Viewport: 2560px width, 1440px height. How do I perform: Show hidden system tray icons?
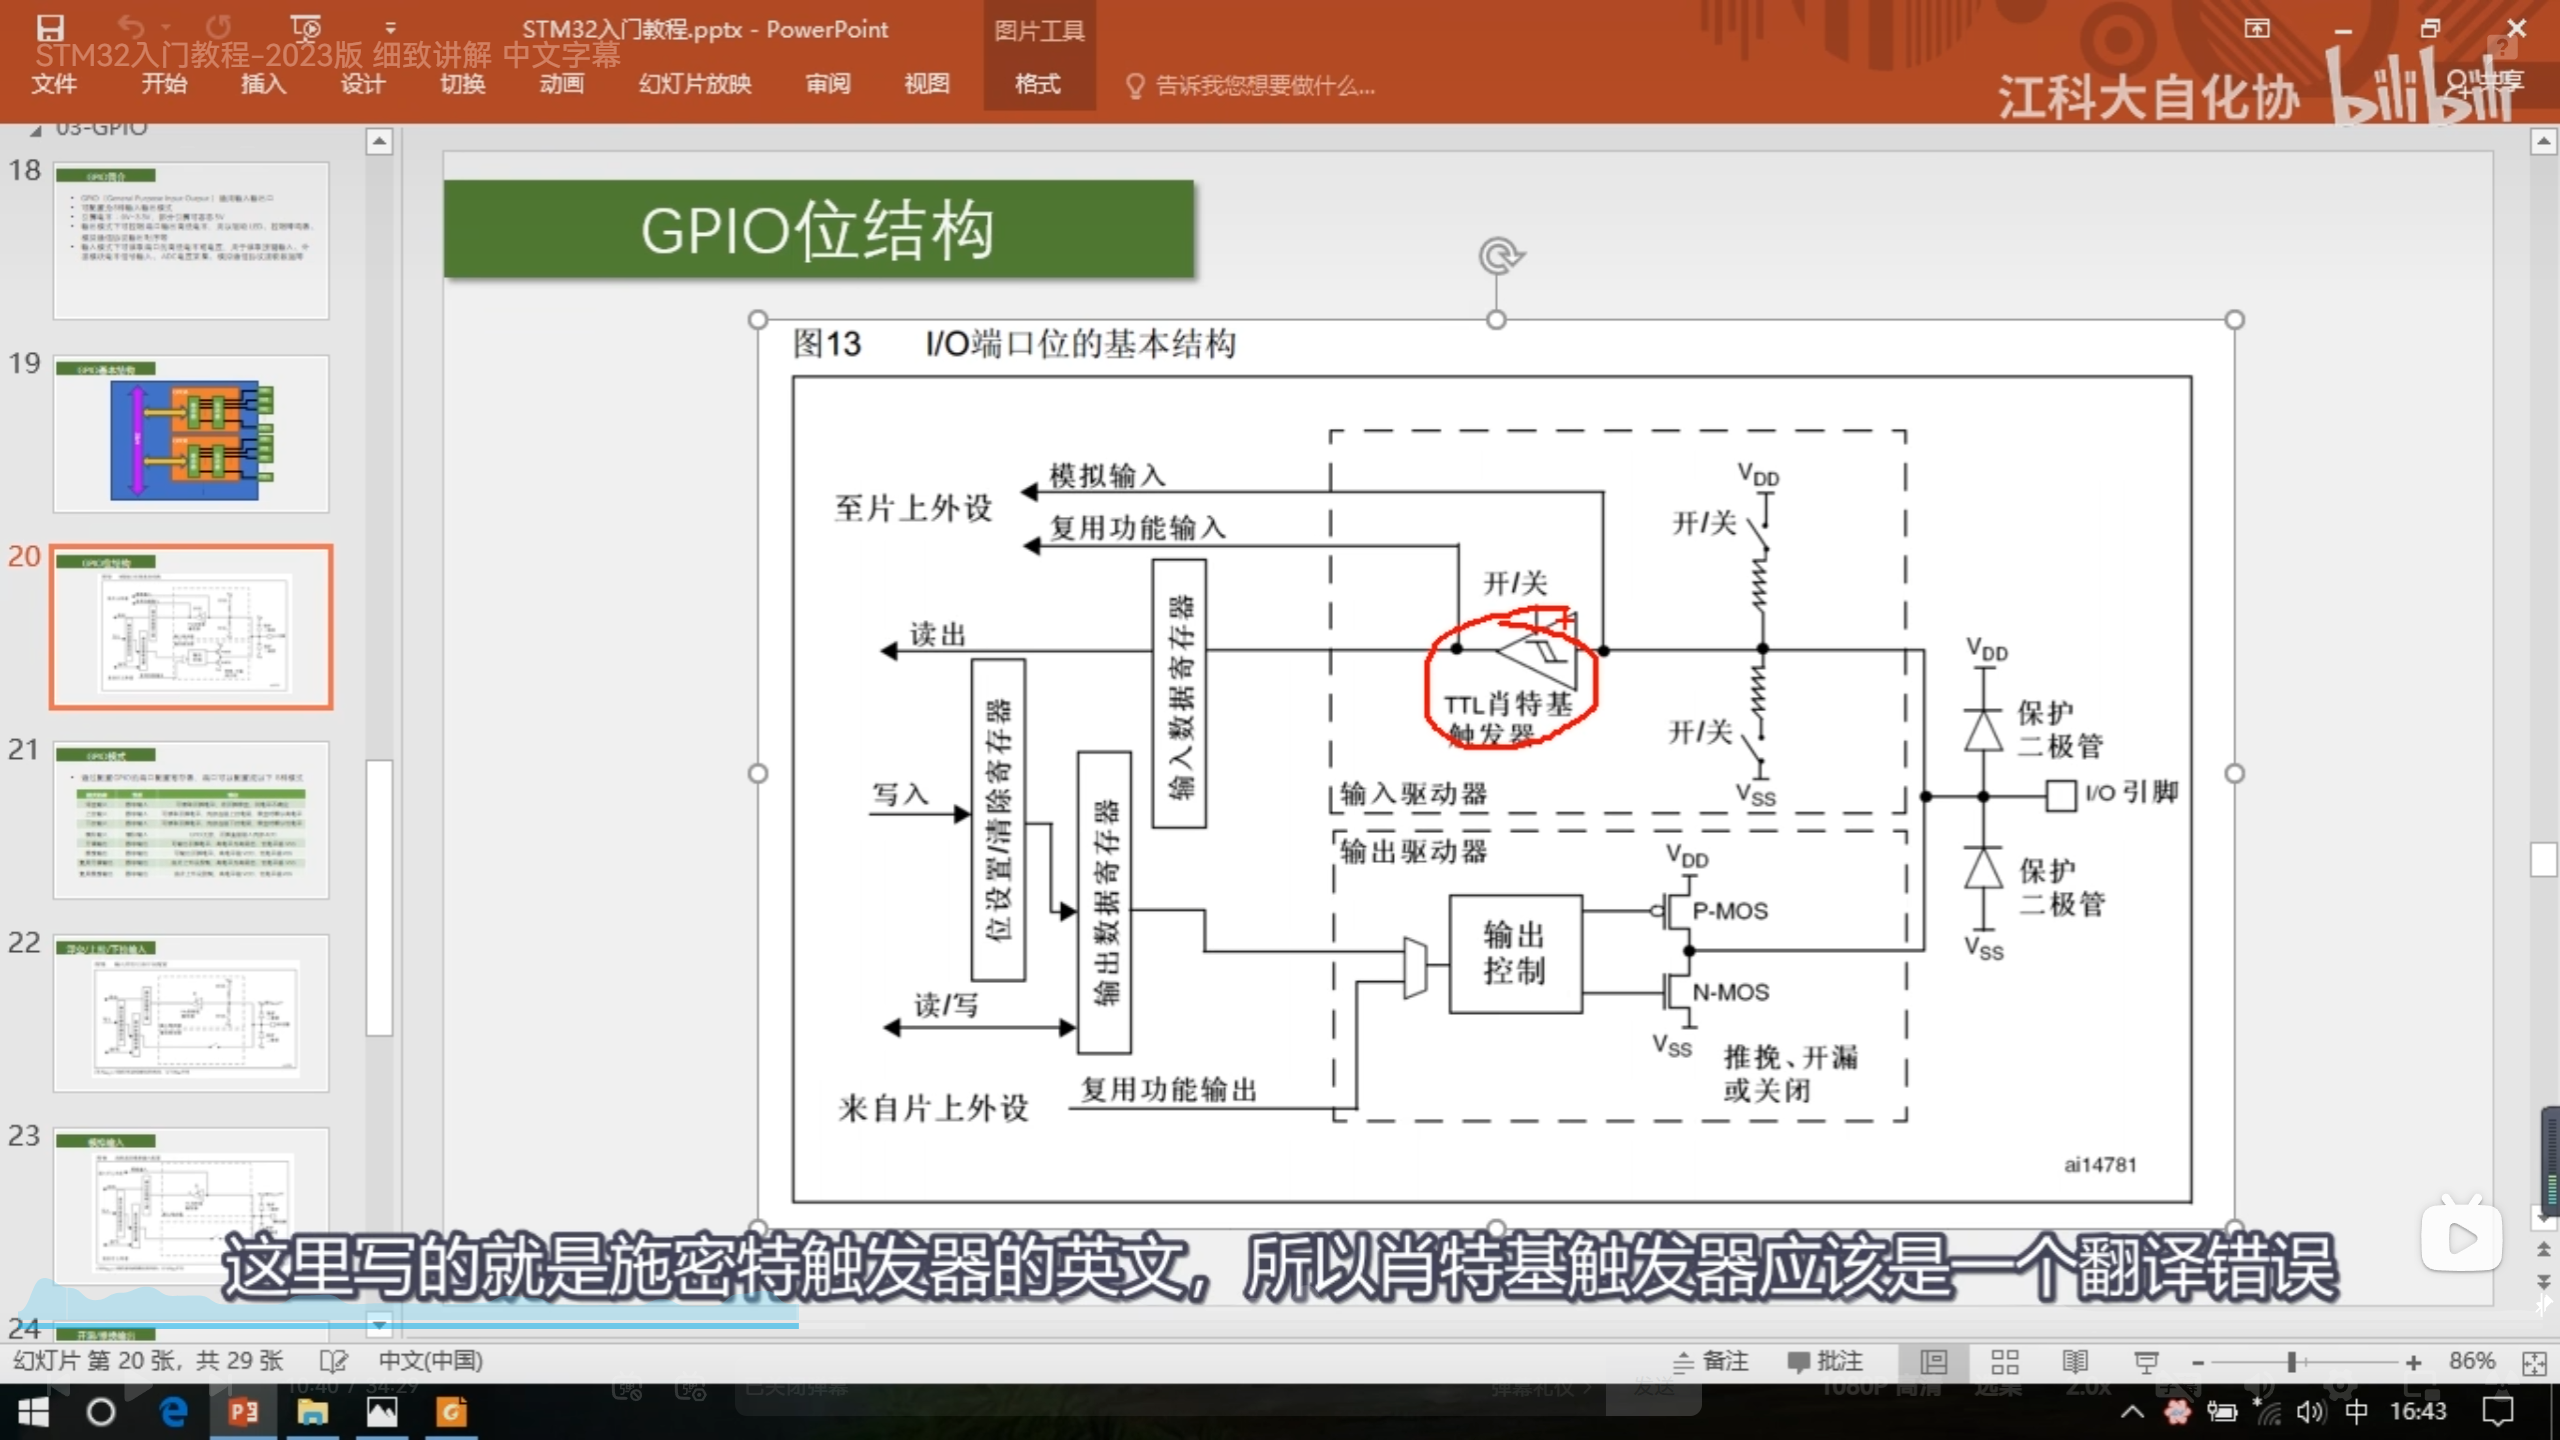(x=2131, y=1412)
